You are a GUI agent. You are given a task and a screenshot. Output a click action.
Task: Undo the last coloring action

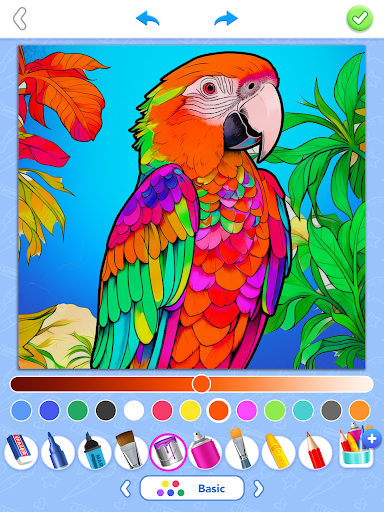(x=148, y=18)
